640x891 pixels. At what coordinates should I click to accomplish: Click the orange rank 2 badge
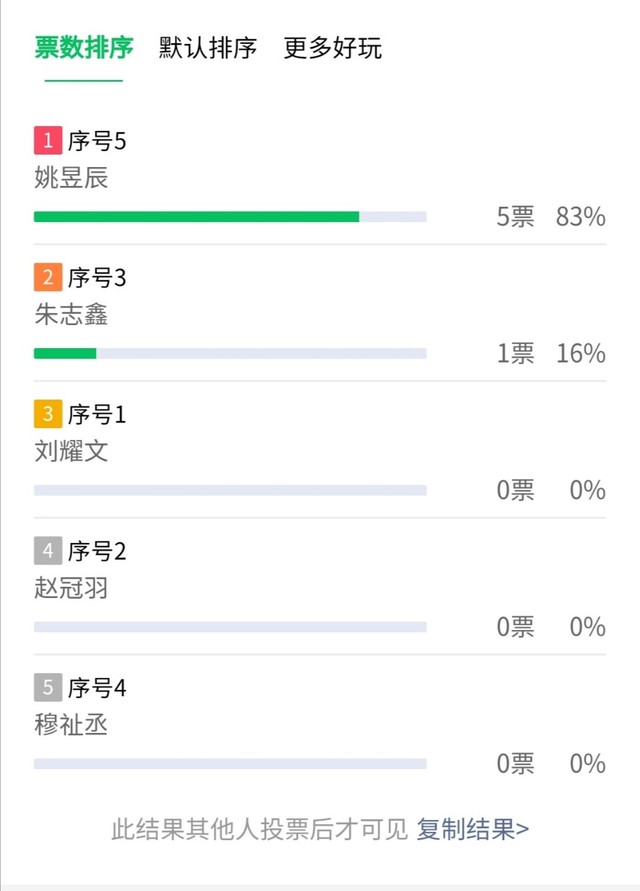48,278
